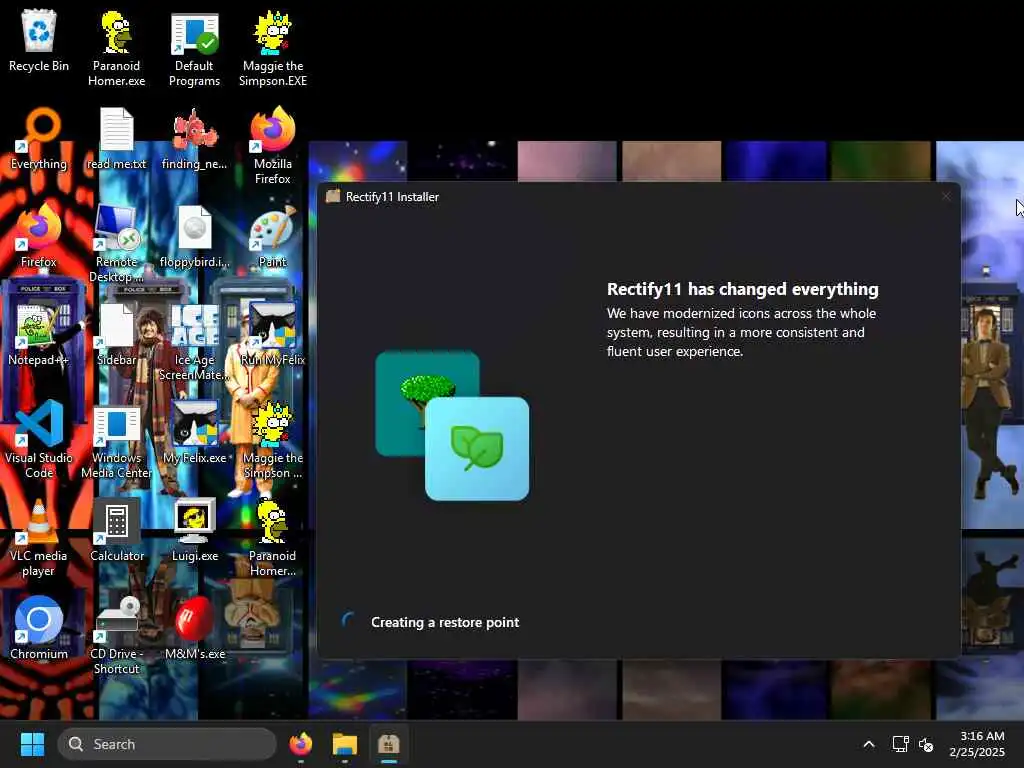Select the Firefox desktop shortcut

coord(39,237)
